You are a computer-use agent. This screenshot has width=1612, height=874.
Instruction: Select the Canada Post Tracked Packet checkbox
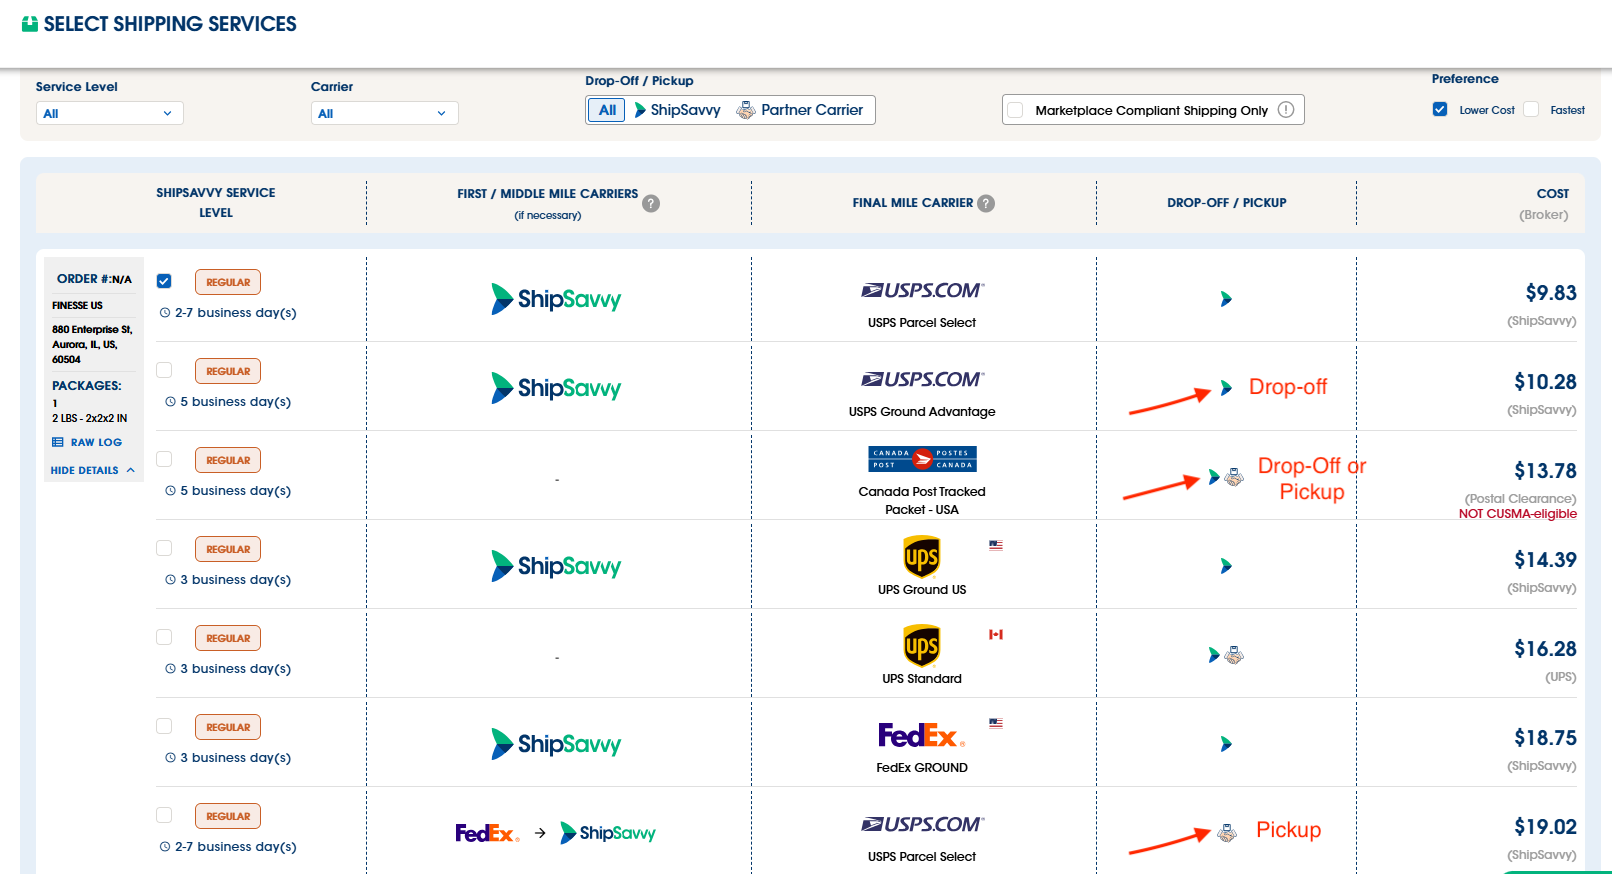tap(164, 459)
